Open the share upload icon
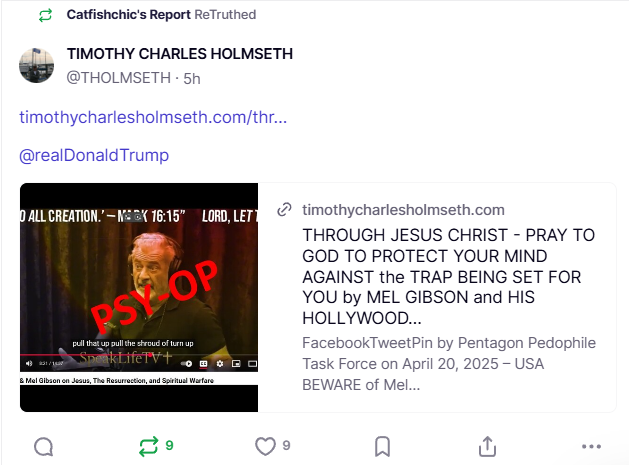Image resolution: width=629 pixels, height=465 pixels. [x=487, y=446]
